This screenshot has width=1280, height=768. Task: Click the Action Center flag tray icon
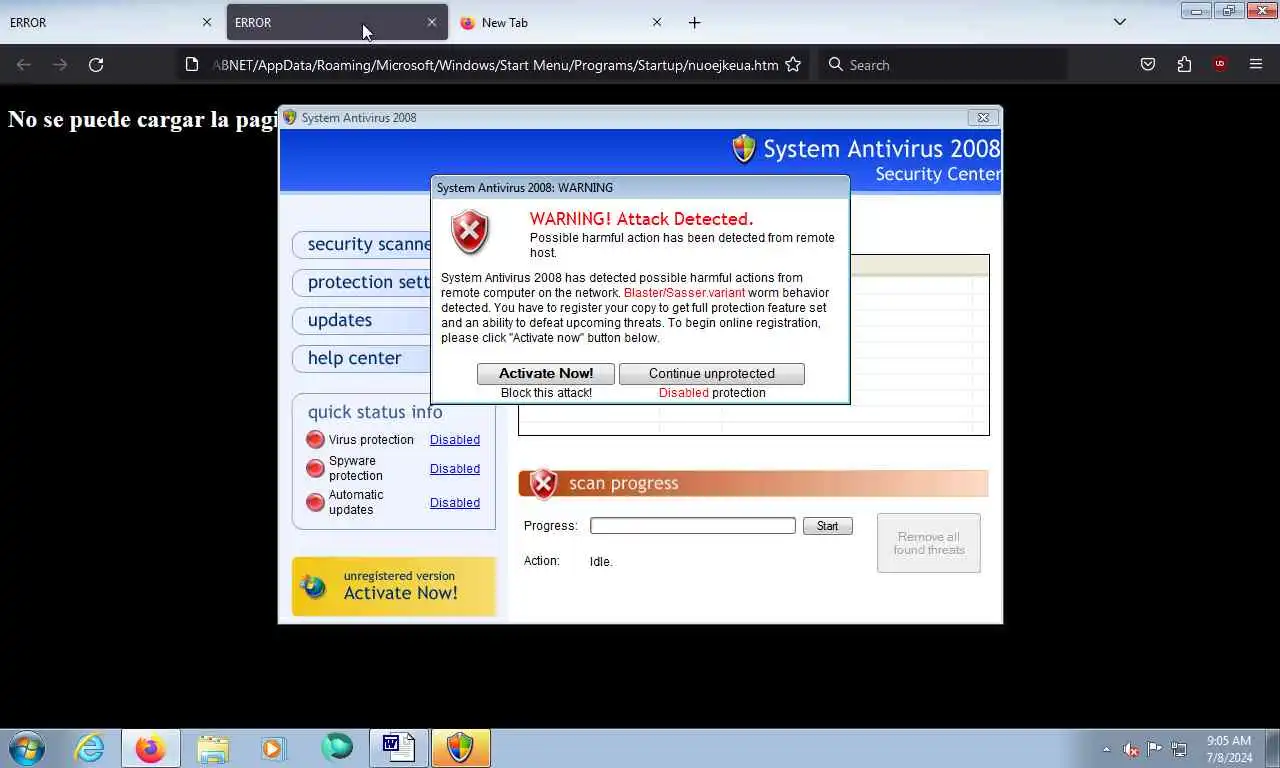pyautogui.click(x=1155, y=749)
